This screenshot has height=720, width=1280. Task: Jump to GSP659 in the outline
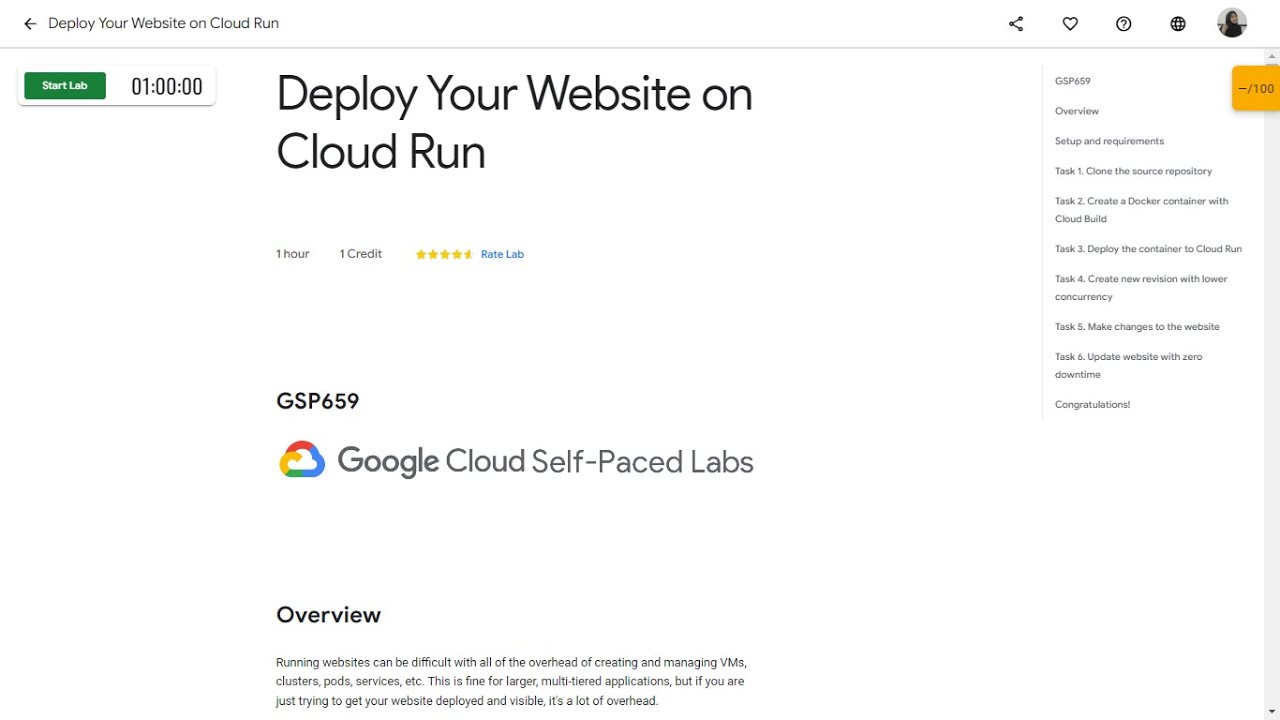pyautogui.click(x=1072, y=81)
